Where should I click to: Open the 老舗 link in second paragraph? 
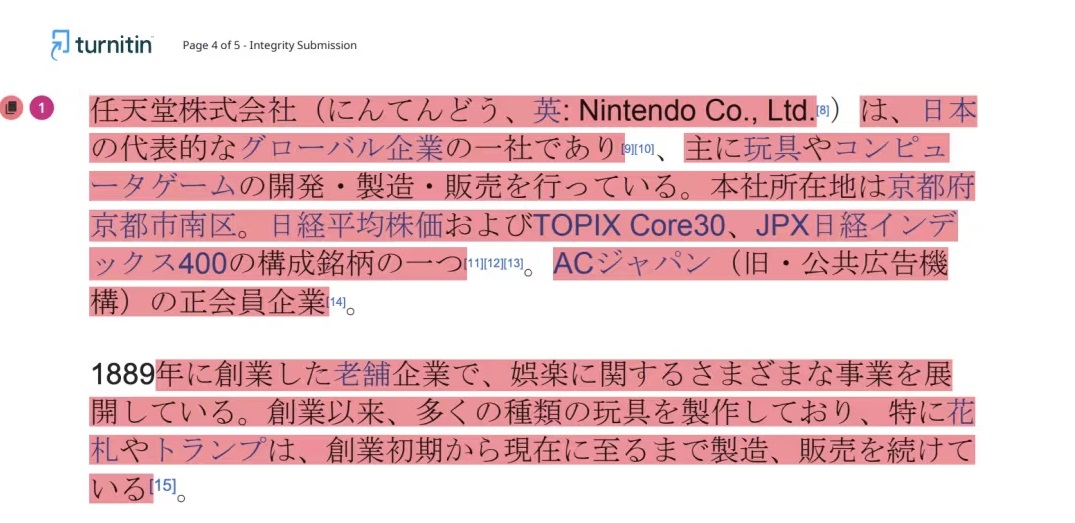[x=361, y=374]
